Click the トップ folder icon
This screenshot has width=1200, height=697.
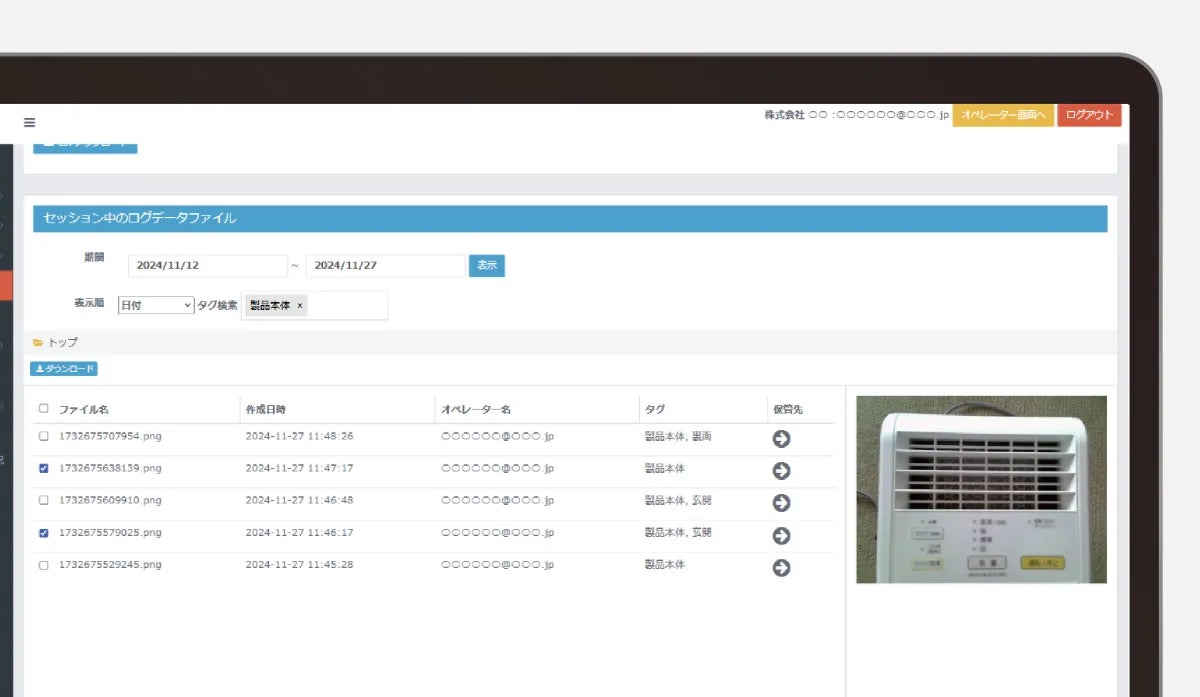click(38, 342)
